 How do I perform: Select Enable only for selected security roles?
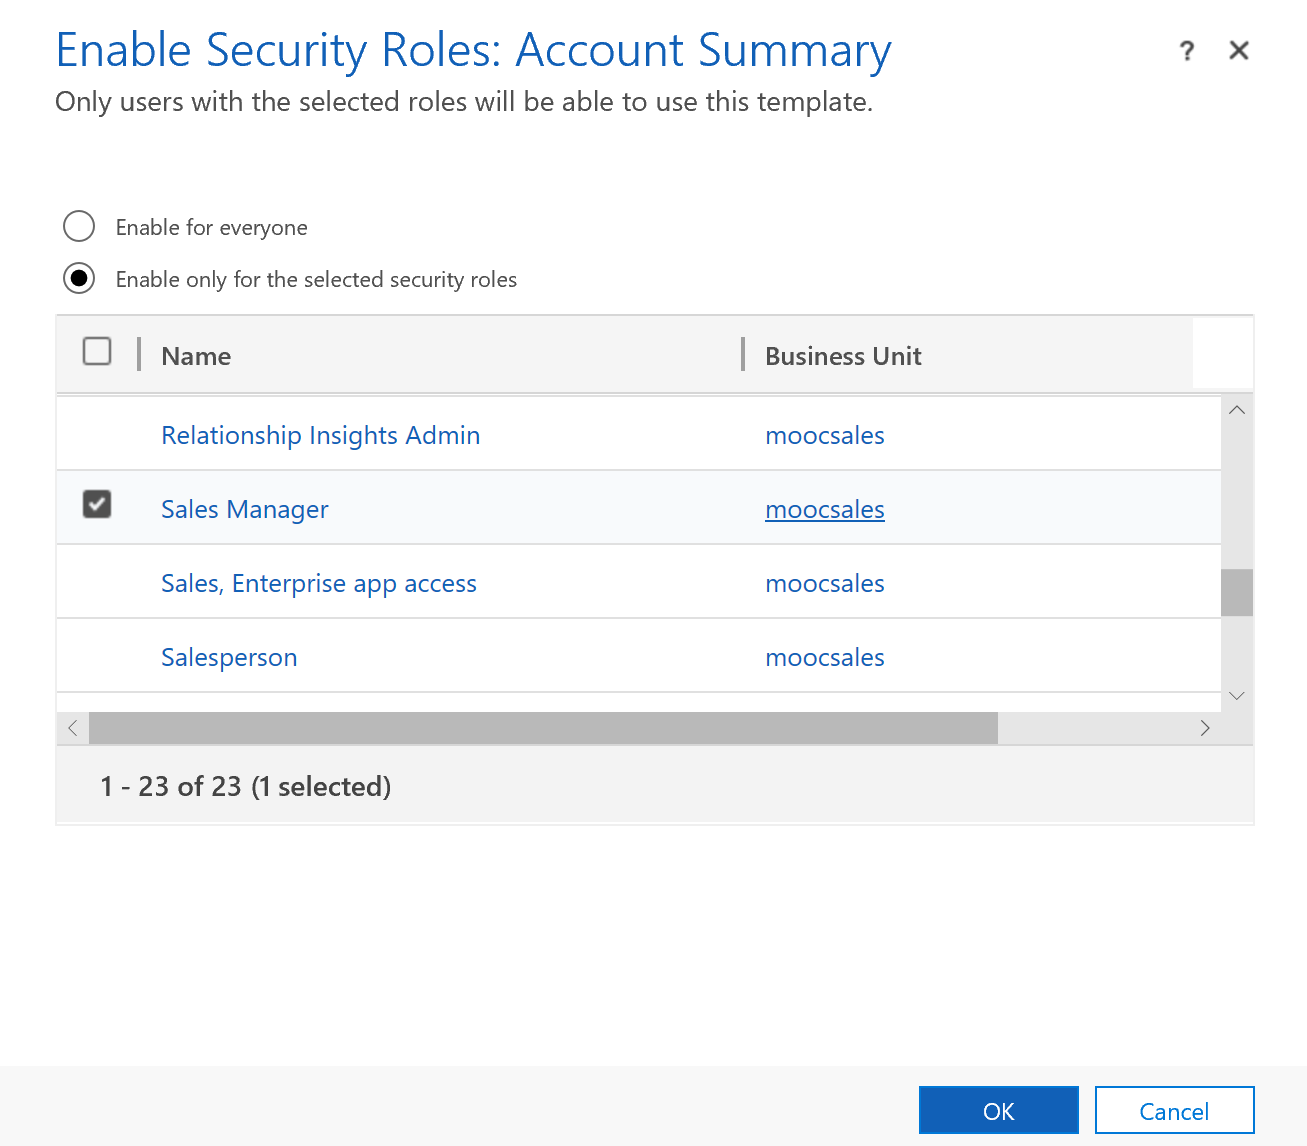(79, 278)
